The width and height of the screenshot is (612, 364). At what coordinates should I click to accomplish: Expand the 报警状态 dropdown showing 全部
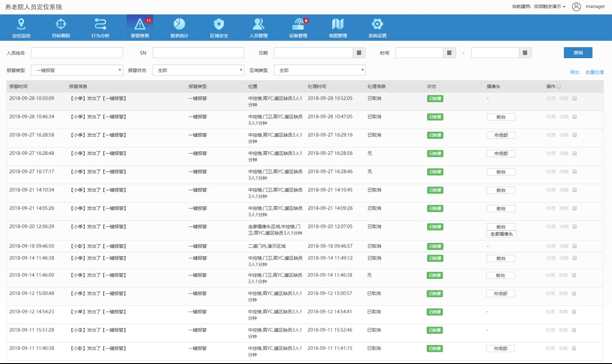click(198, 70)
